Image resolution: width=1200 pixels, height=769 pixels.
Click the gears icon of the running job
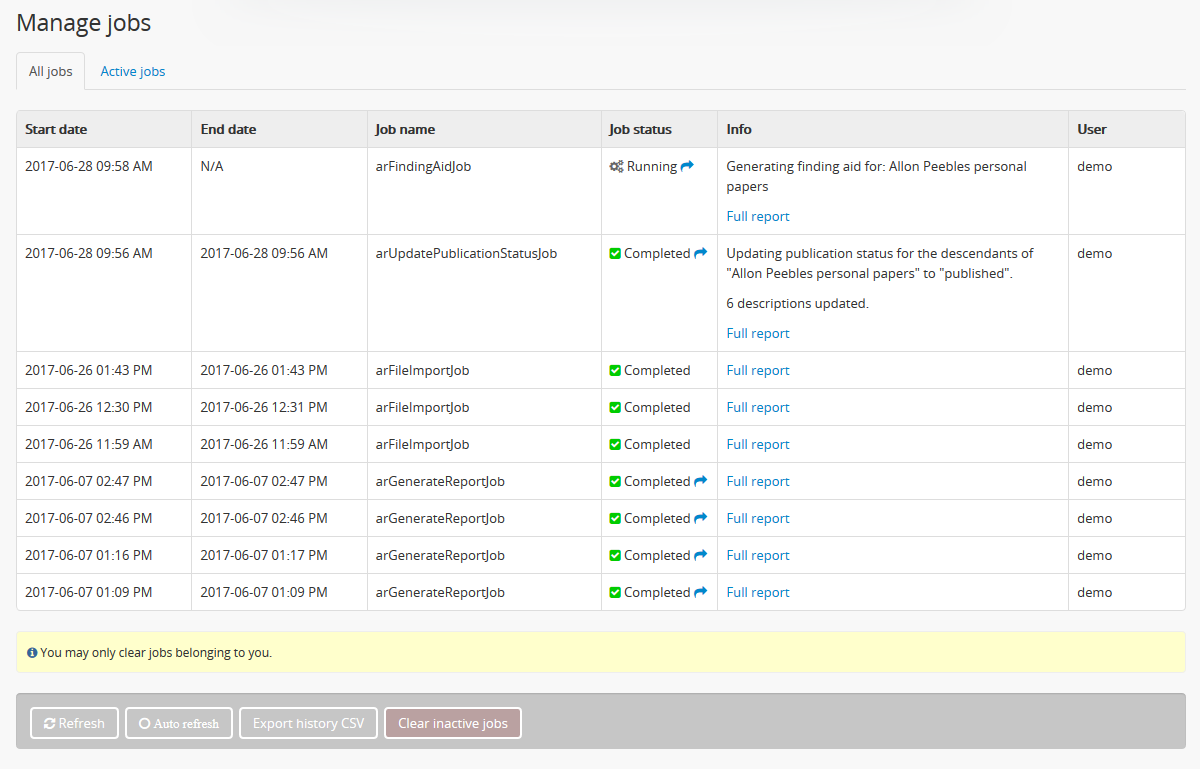(x=616, y=167)
